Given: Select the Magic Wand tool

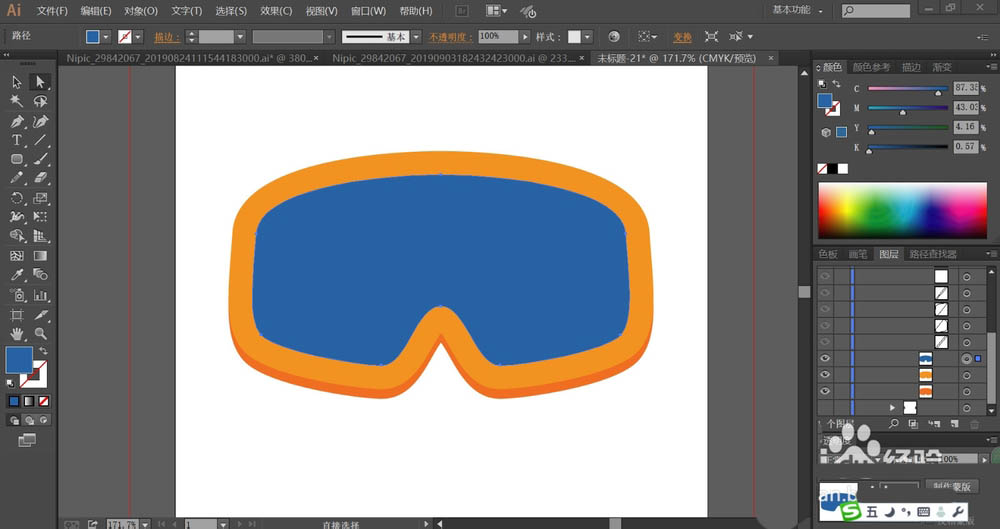Looking at the screenshot, I should [x=17, y=101].
